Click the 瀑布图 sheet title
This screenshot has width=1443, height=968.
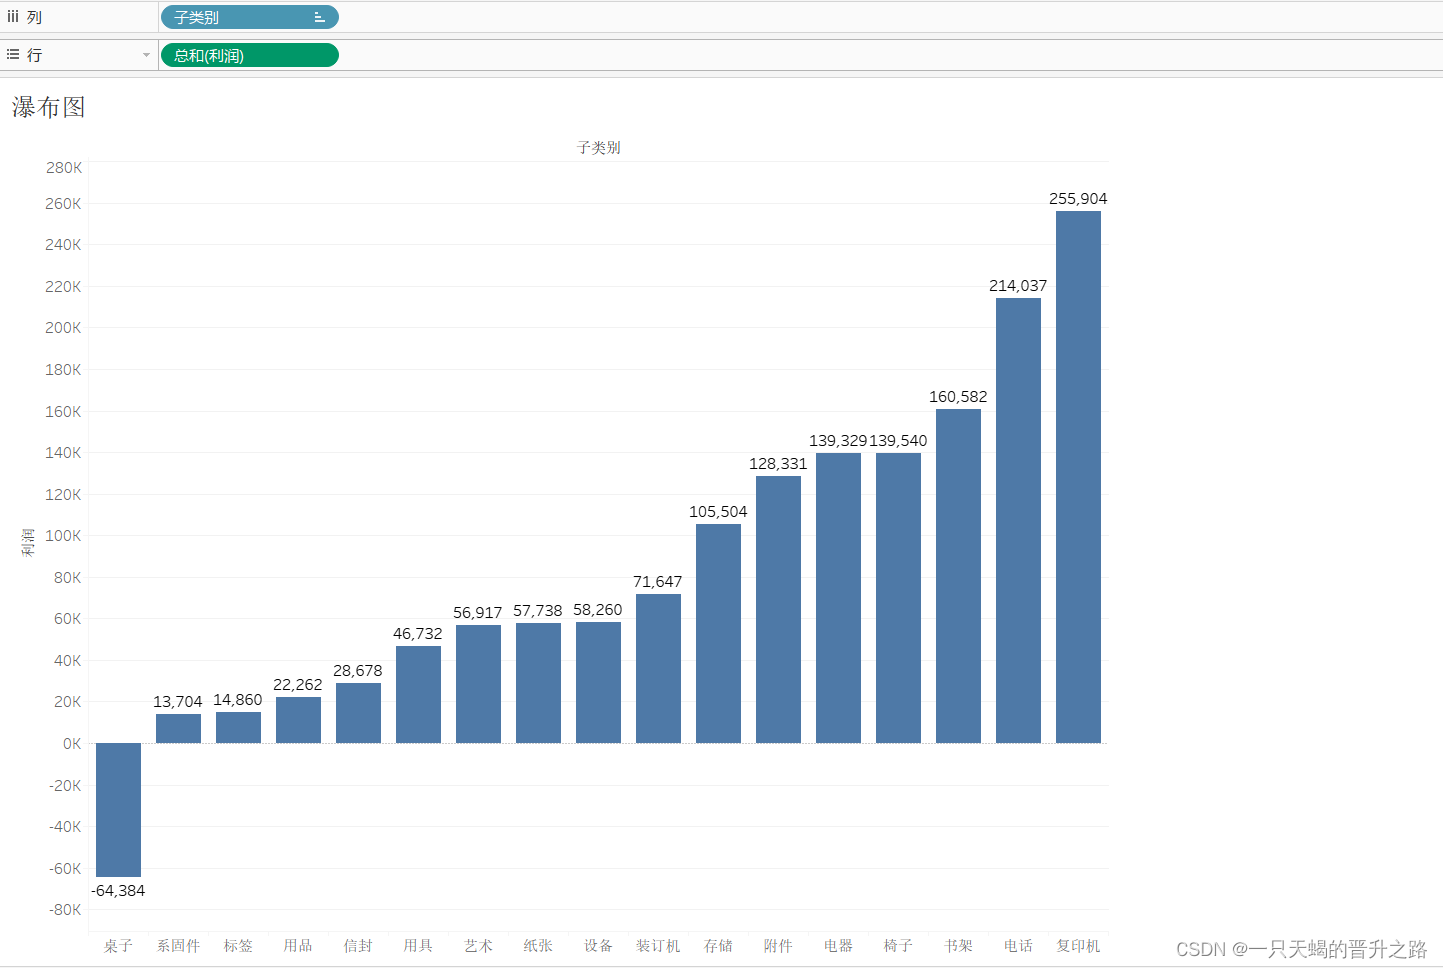[x=48, y=107]
